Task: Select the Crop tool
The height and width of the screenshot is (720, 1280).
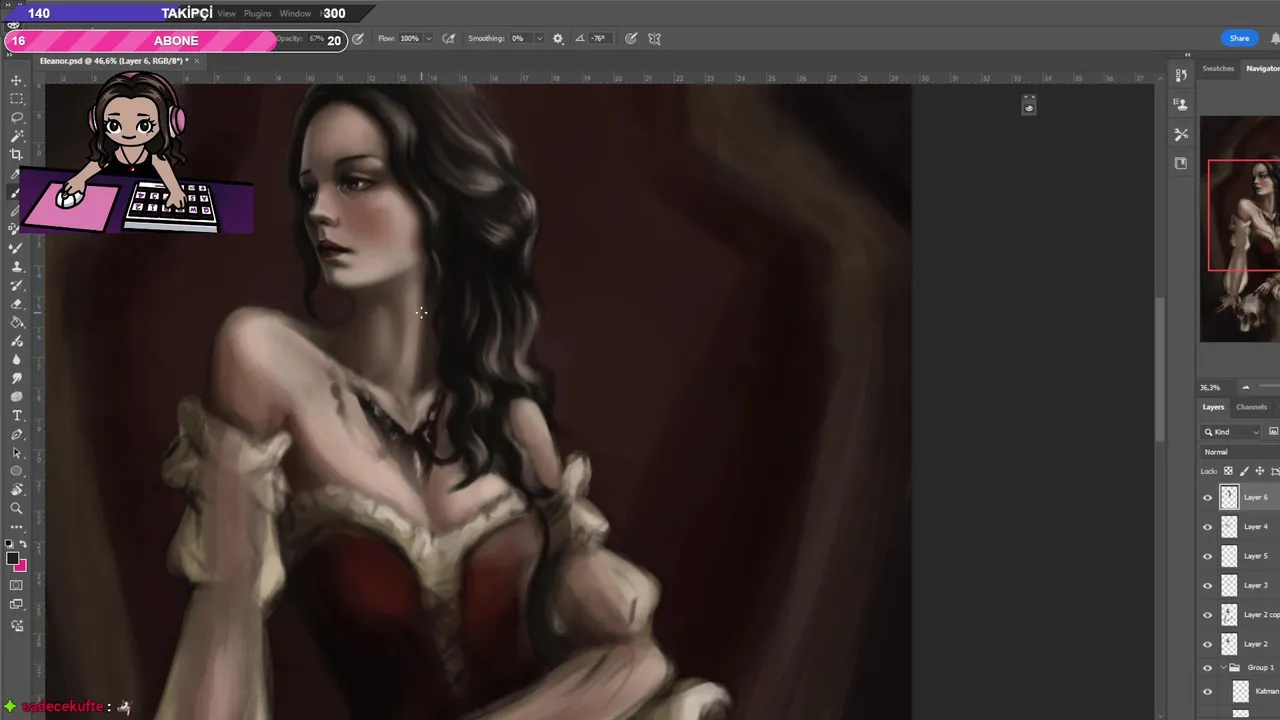Action: 16,154
